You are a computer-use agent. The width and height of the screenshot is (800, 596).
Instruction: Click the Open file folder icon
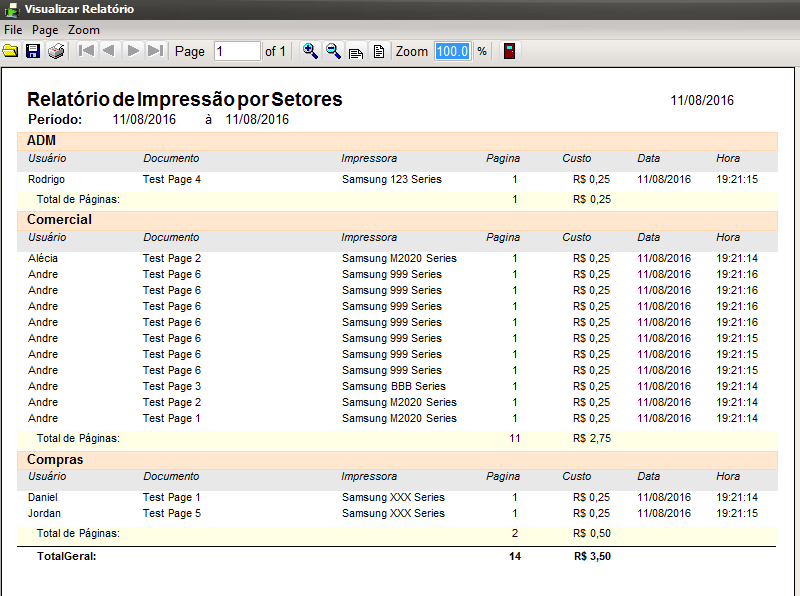[x=11, y=51]
